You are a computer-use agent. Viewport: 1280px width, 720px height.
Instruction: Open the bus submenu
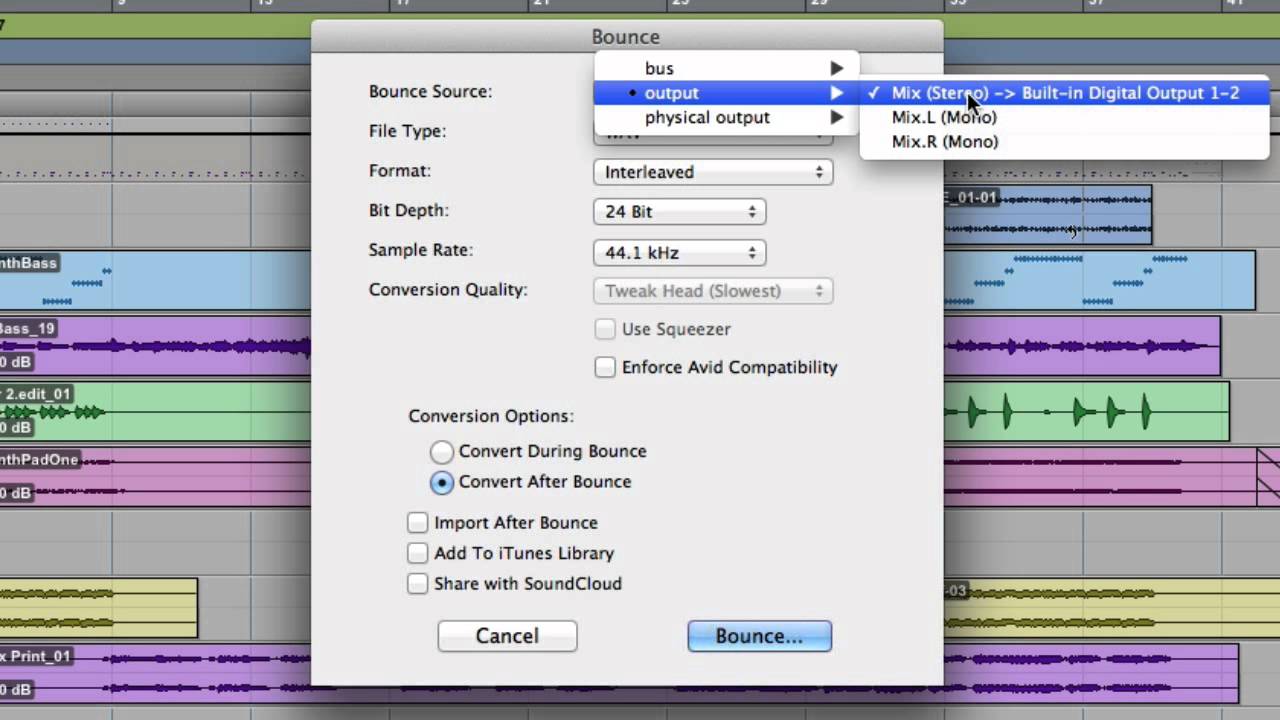click(x=726, y=68)
